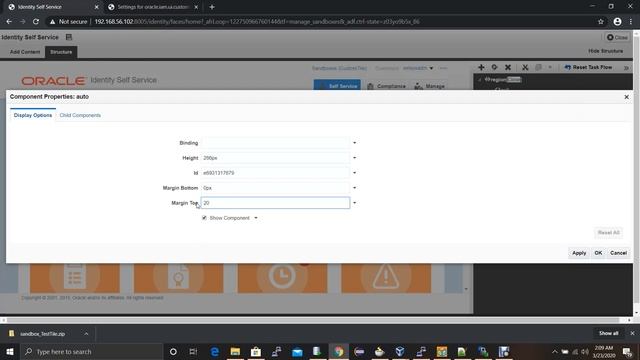Launch Microsoft Edge from the taskbar

[215, 352]
